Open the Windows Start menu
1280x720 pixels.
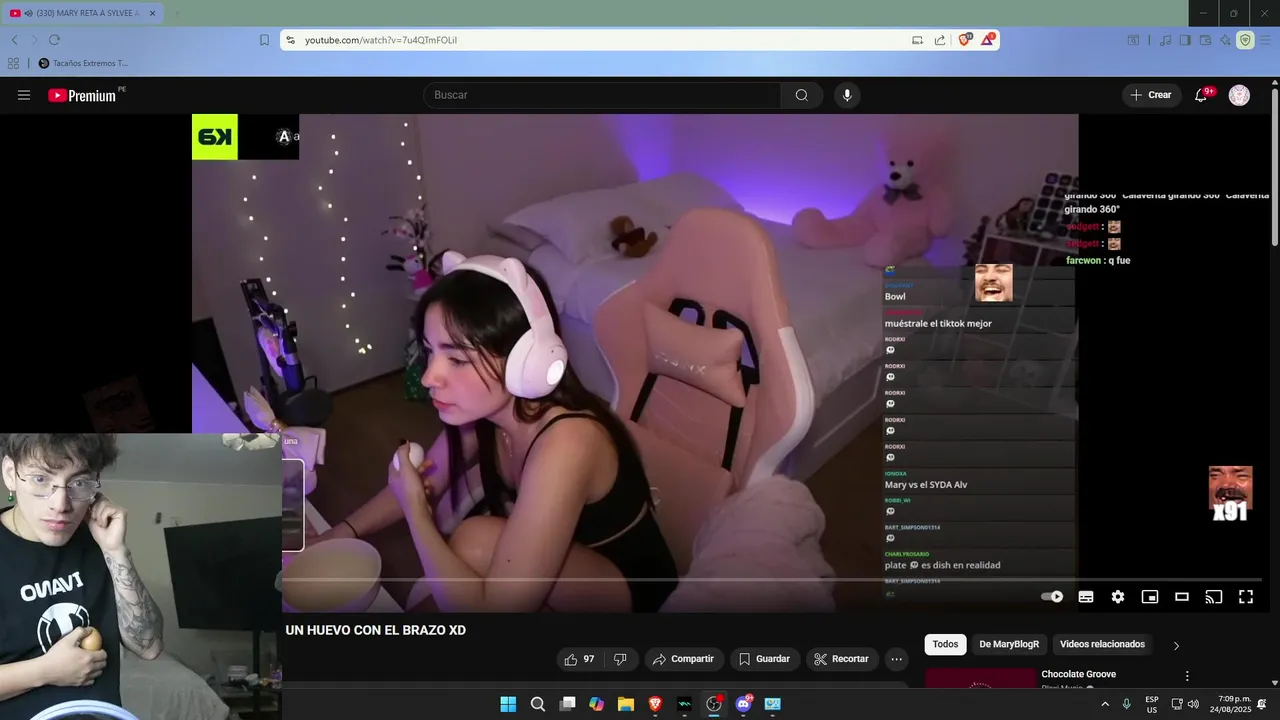(x=508, y=704)
